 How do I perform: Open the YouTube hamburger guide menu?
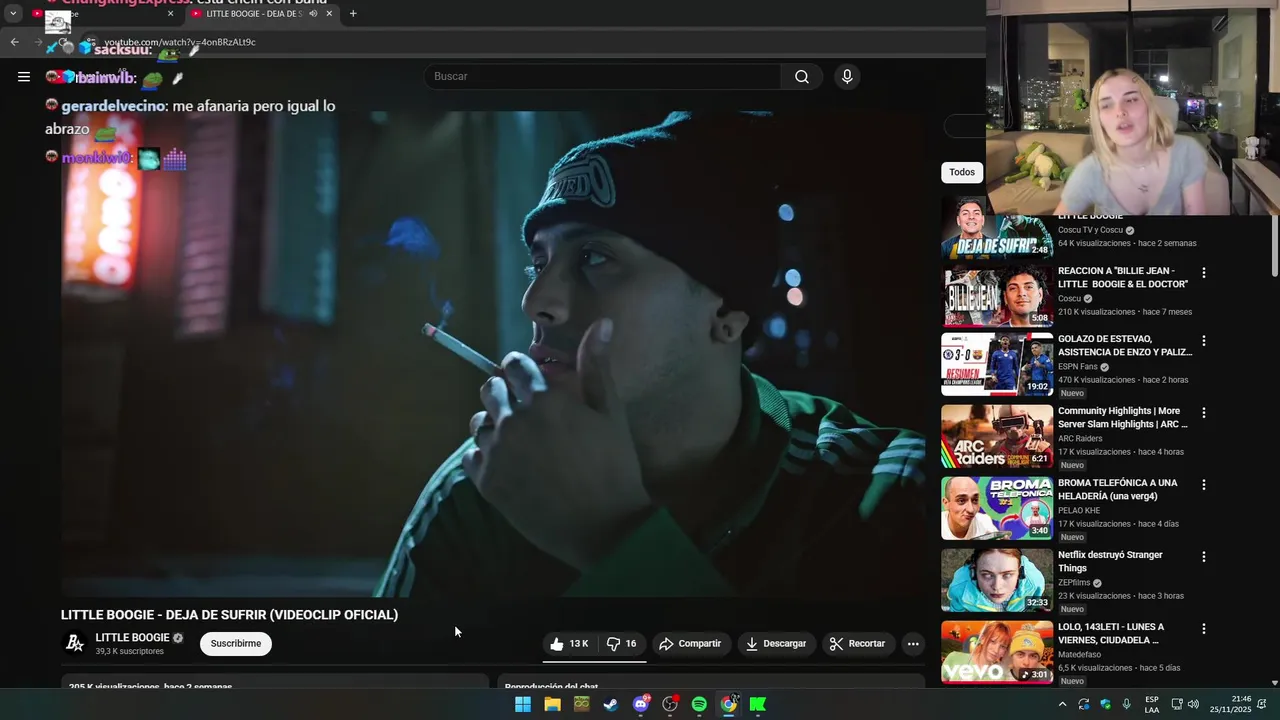[x=24, y=77]
